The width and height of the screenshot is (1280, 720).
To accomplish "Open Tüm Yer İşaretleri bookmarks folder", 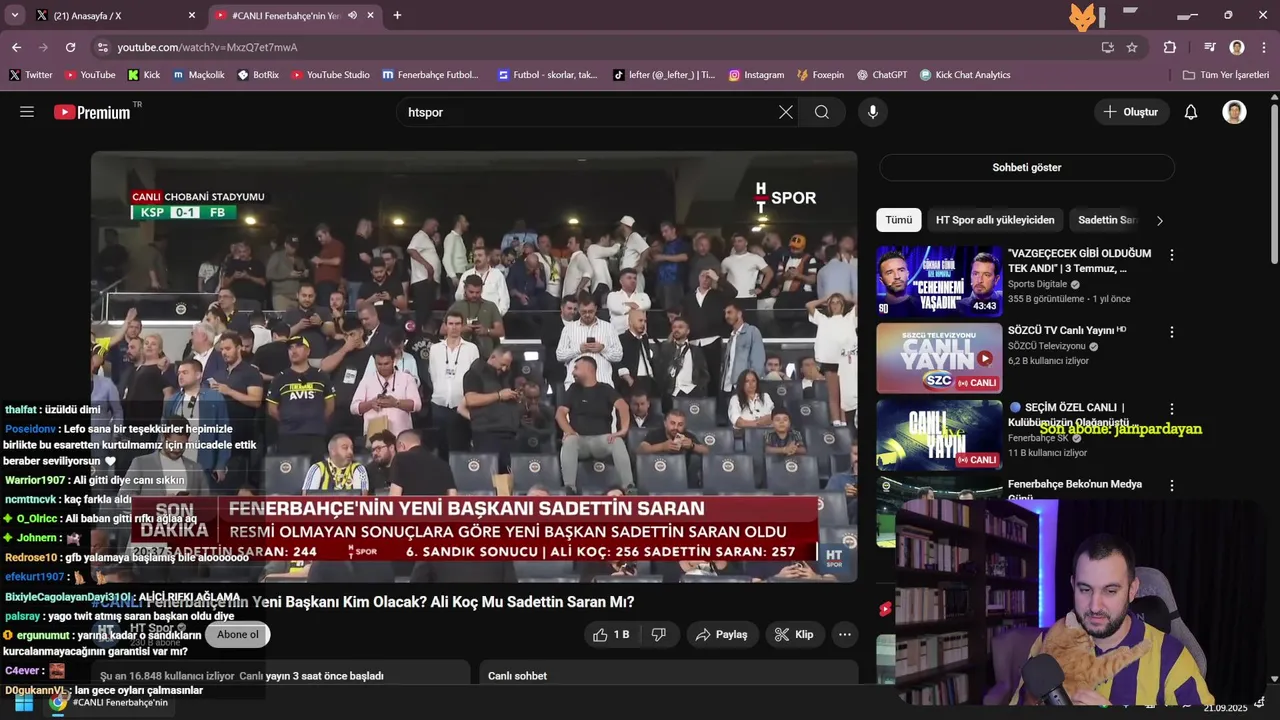I will [1225, 75].
